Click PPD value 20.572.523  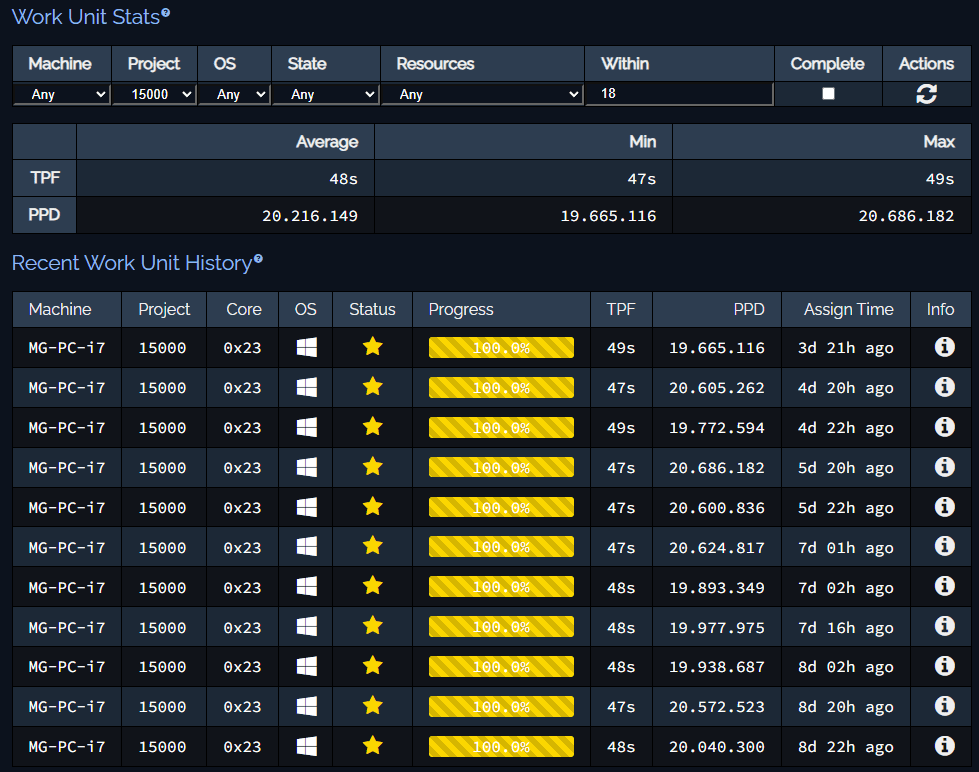pyautogui.click(x=717, y=707)
